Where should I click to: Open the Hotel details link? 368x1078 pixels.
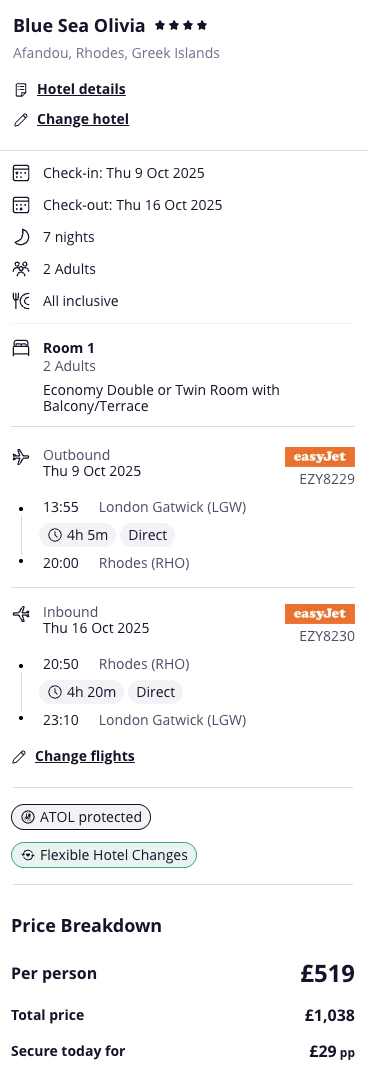[81, 89]
